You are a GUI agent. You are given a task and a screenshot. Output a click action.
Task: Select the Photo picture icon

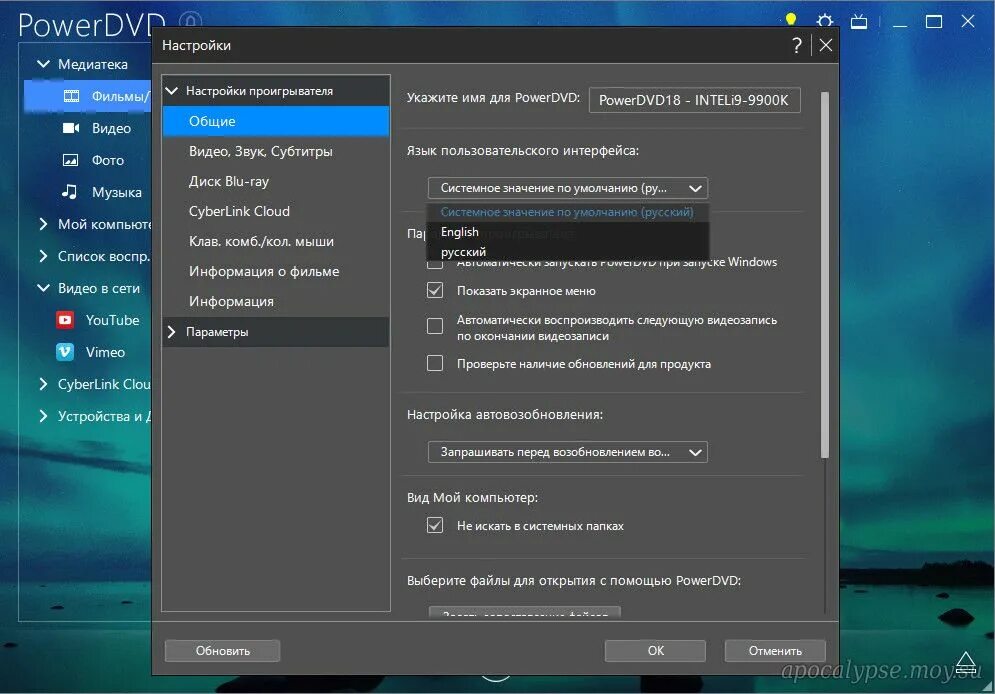coord(70,160)
